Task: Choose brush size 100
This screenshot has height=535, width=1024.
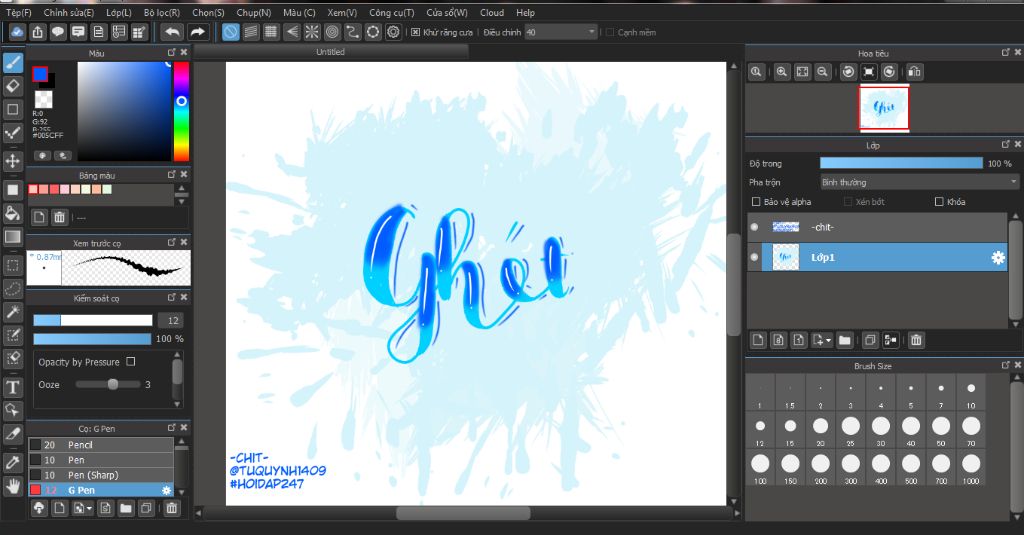Action: [760, 468]
